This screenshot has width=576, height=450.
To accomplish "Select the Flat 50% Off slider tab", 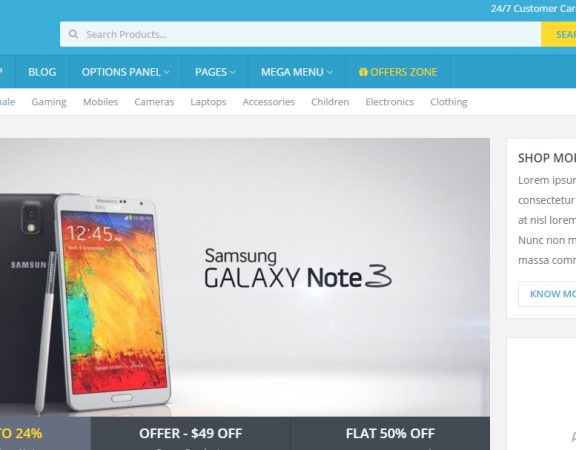I will [x=390, y=433].
